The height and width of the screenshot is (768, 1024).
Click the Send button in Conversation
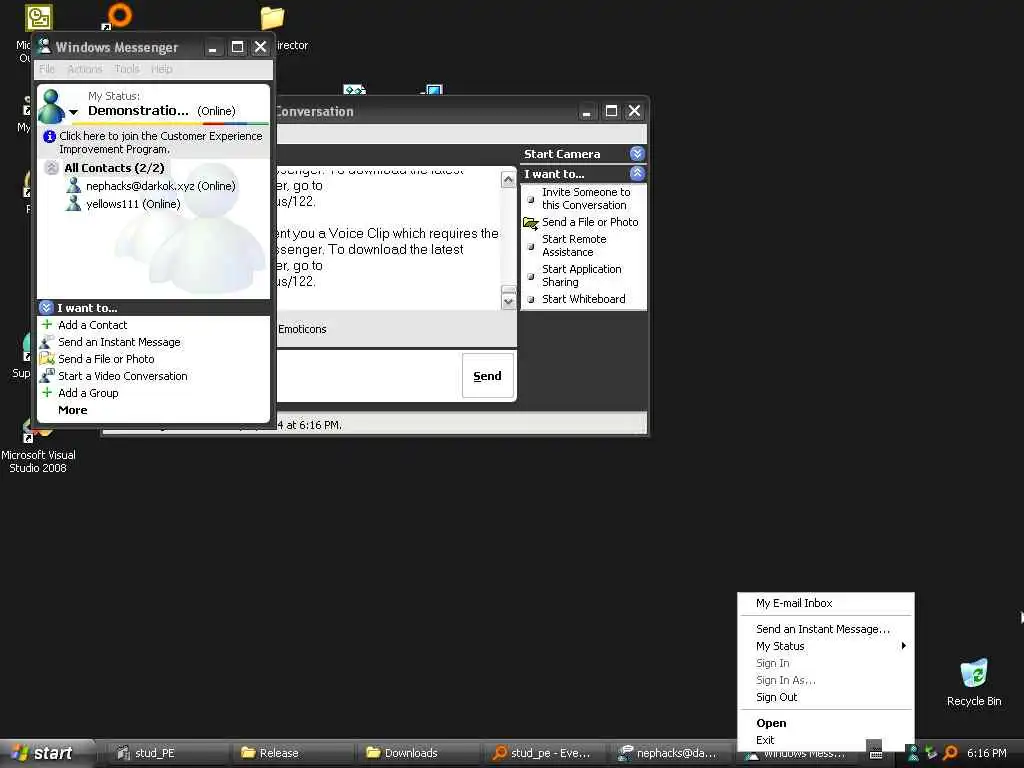tap(487, 376)
